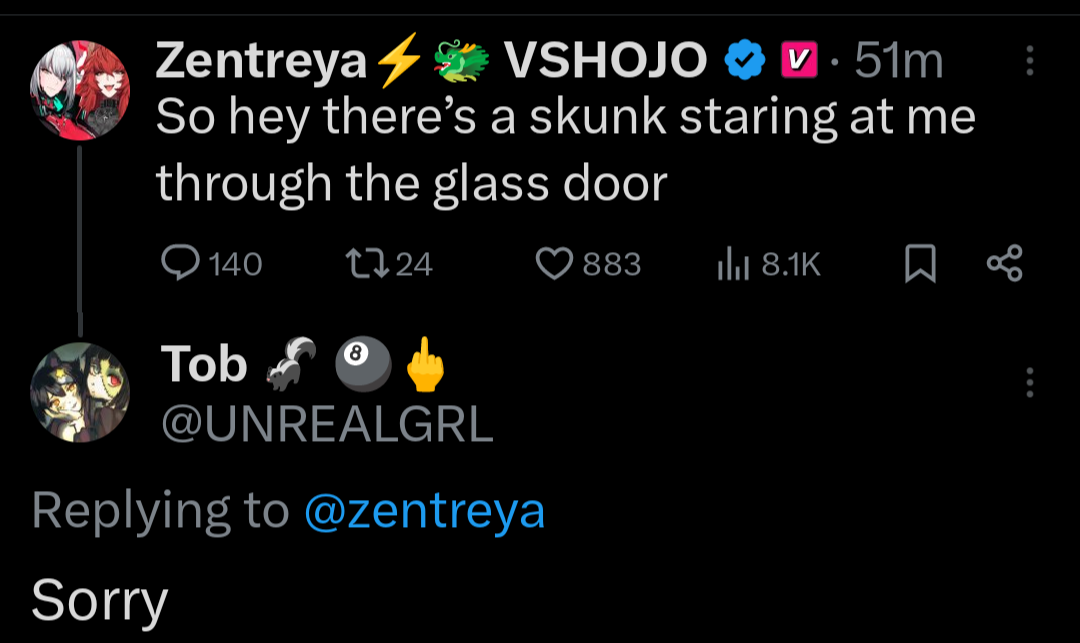Bookmark Zentreya's skunk tweet
The height and width of the screenshot is (643, 1080).
click(x=920, y=264)
